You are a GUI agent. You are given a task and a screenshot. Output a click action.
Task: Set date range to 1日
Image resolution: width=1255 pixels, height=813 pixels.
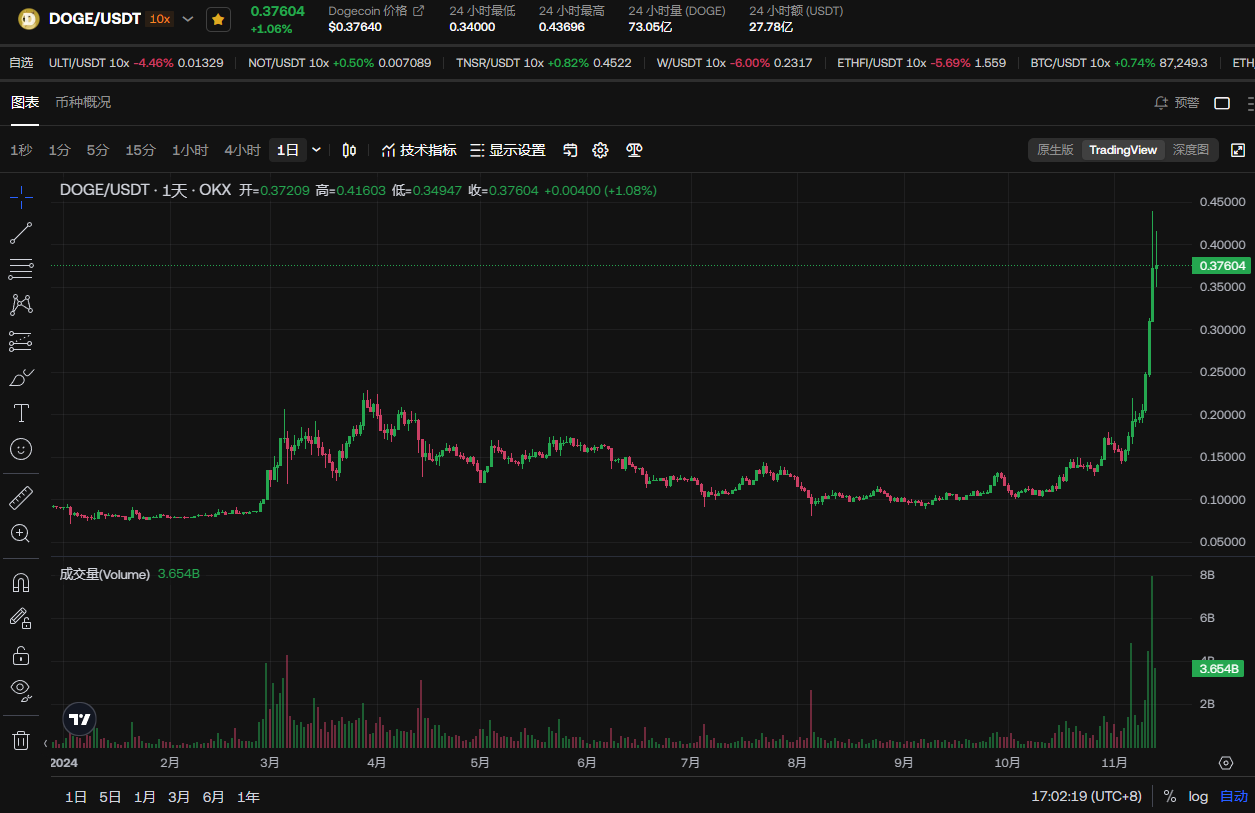point(76,797)
